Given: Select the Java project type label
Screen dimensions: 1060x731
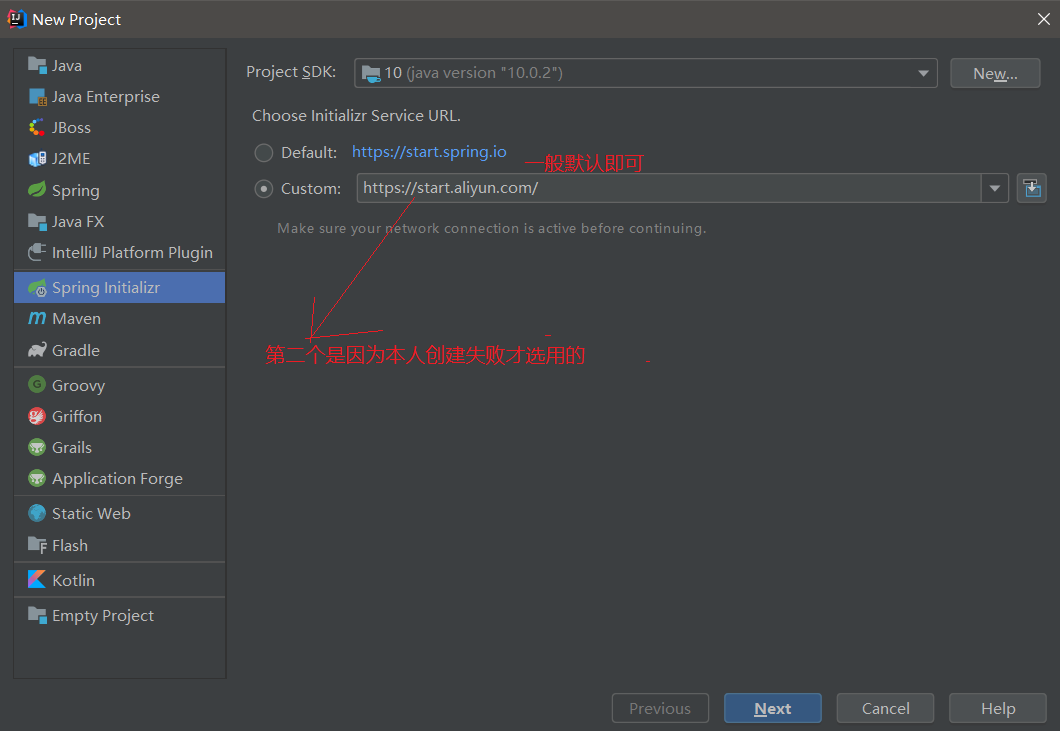Looking at the screenshot, I should [67, 66].
